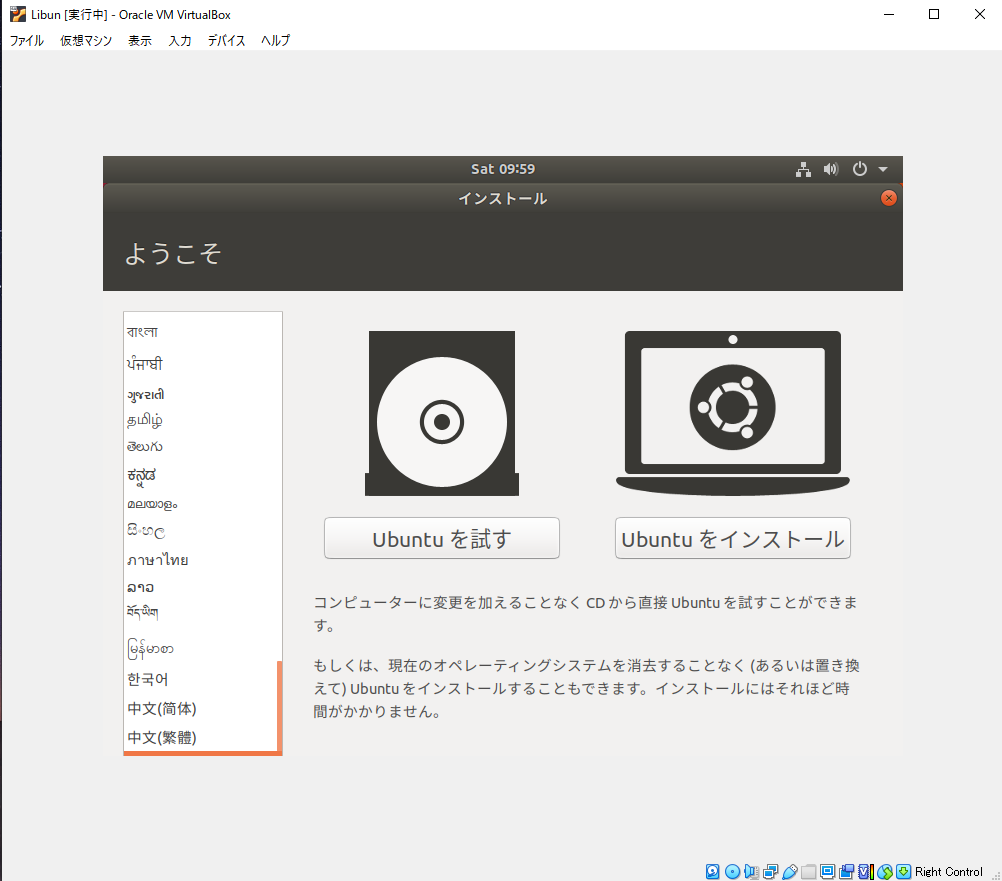Click the Right Control host key label

pyautogui.click(x=948, y=871)
